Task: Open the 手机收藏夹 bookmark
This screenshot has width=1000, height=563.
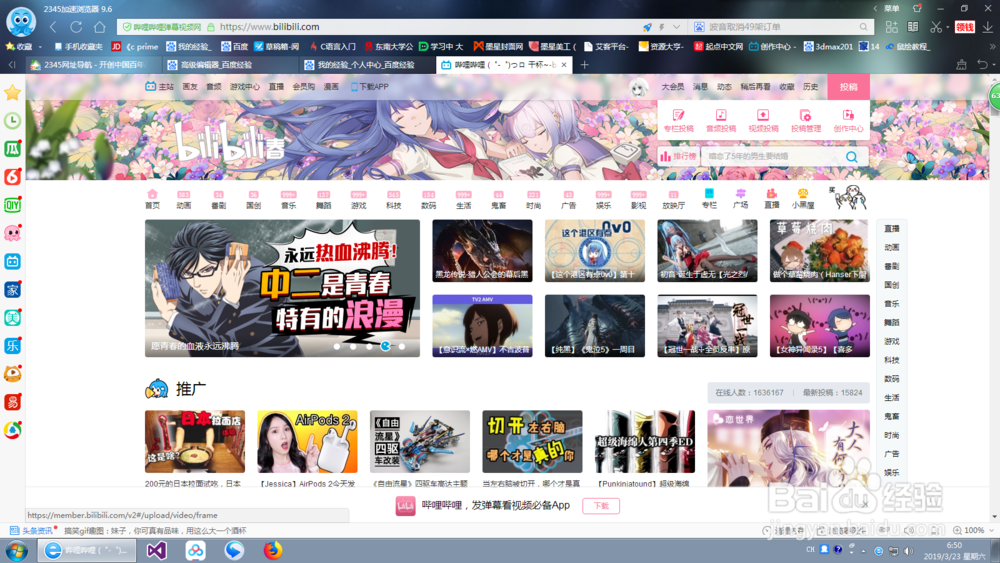Action: click(x=78, y=47)
